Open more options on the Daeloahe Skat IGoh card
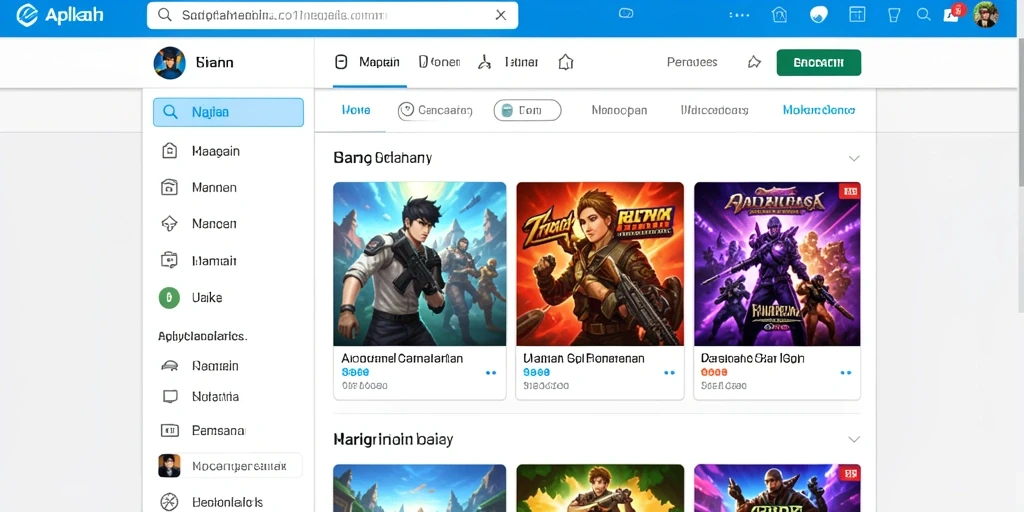The image size is (1024, 512). pos(846,373)
